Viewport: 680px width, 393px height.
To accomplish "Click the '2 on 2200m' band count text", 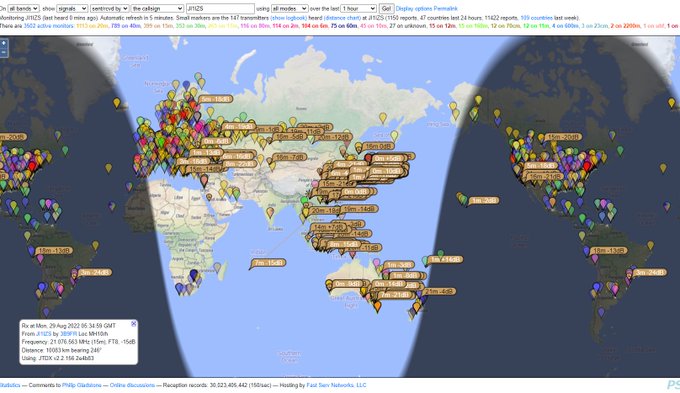I will pyautogui.click(x=625, y=26).
